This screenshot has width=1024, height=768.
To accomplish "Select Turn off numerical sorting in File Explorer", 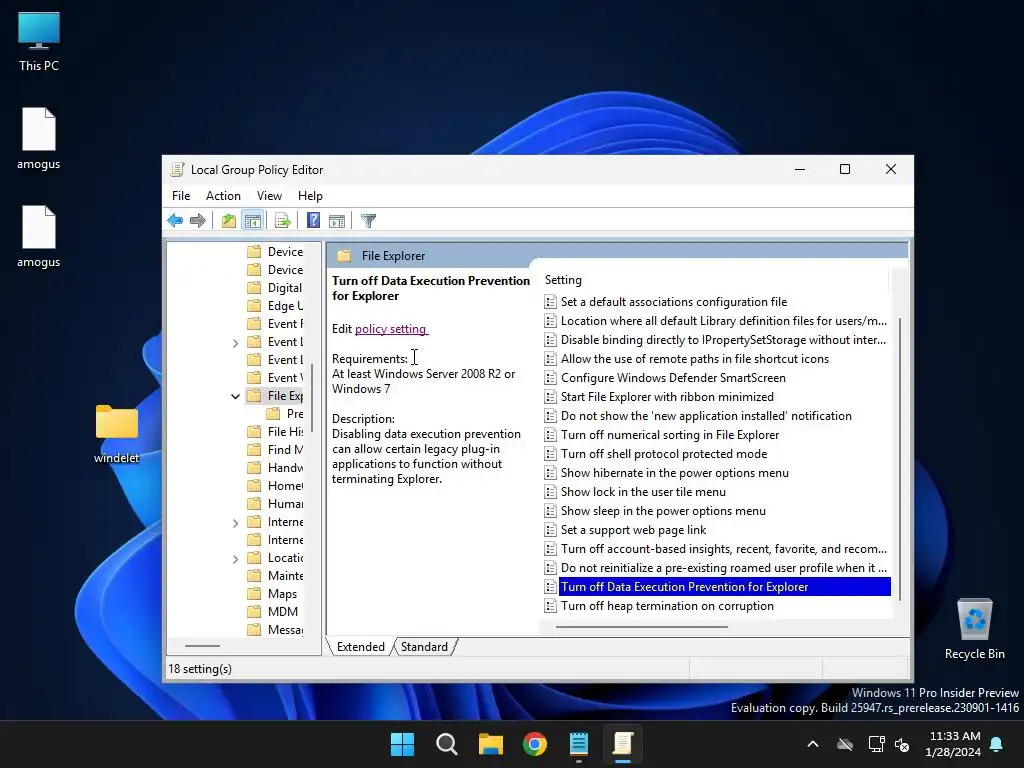I will (x=670, y=435).
